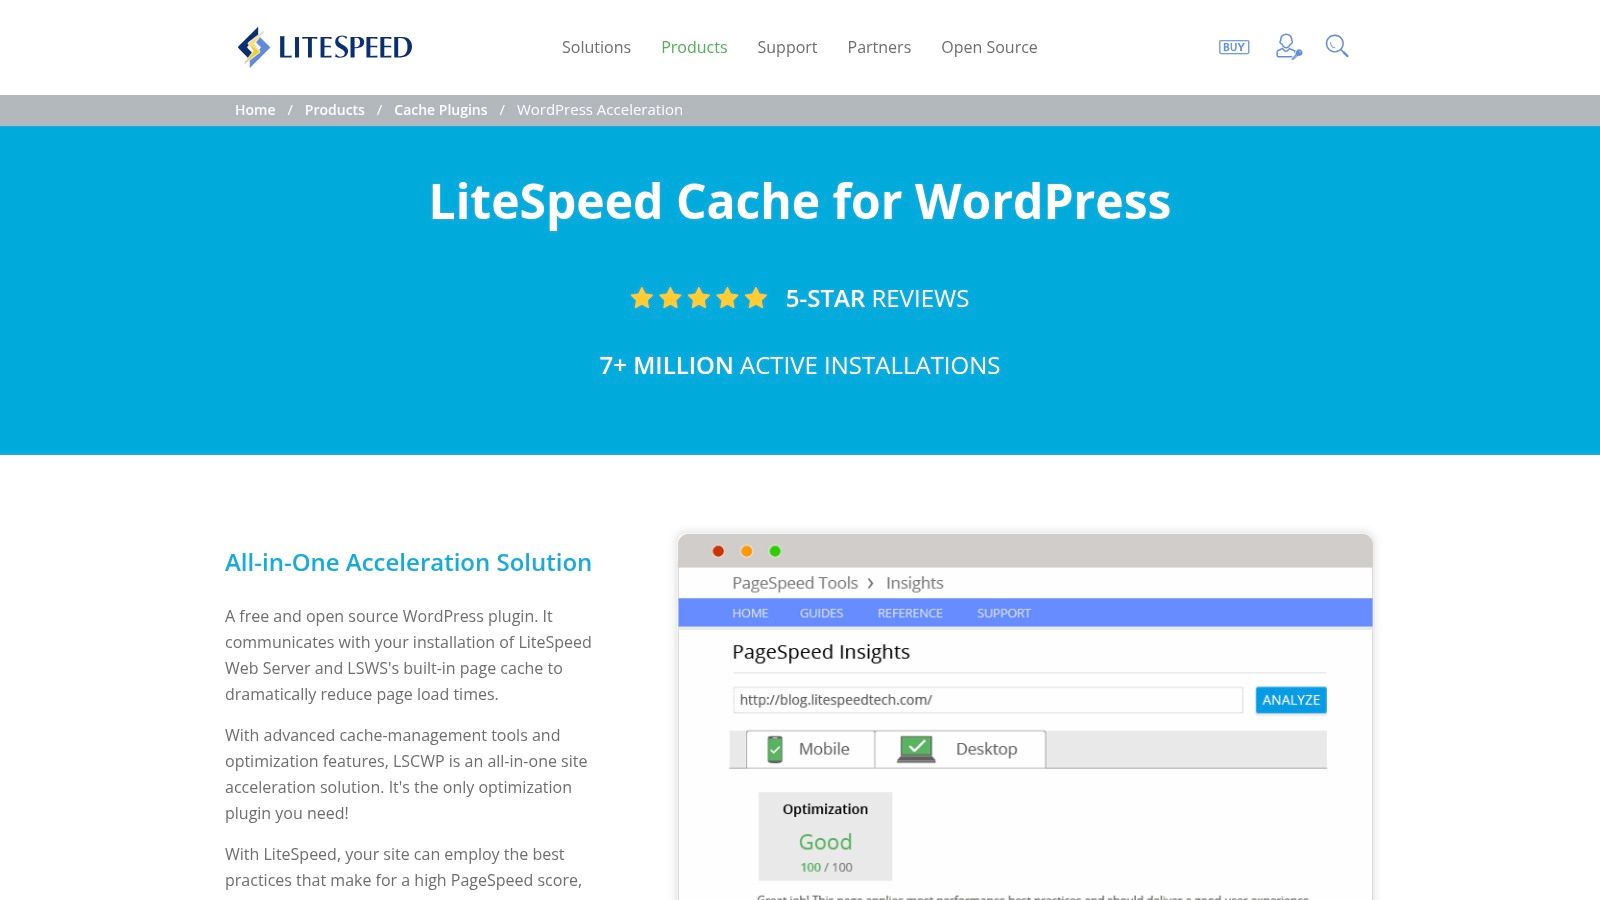
Task: Click the Optimization Good score box
Action: (825, 836)
